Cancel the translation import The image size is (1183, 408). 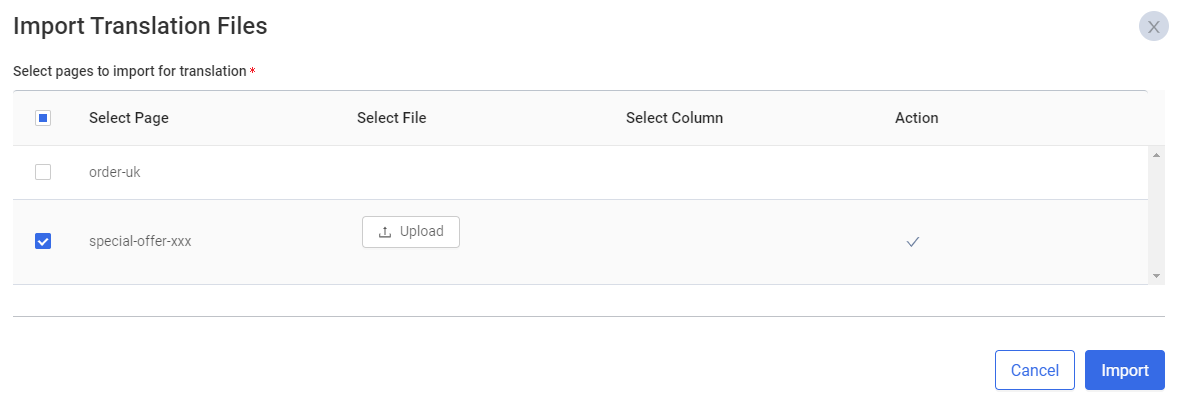[x=1034, y=370]
